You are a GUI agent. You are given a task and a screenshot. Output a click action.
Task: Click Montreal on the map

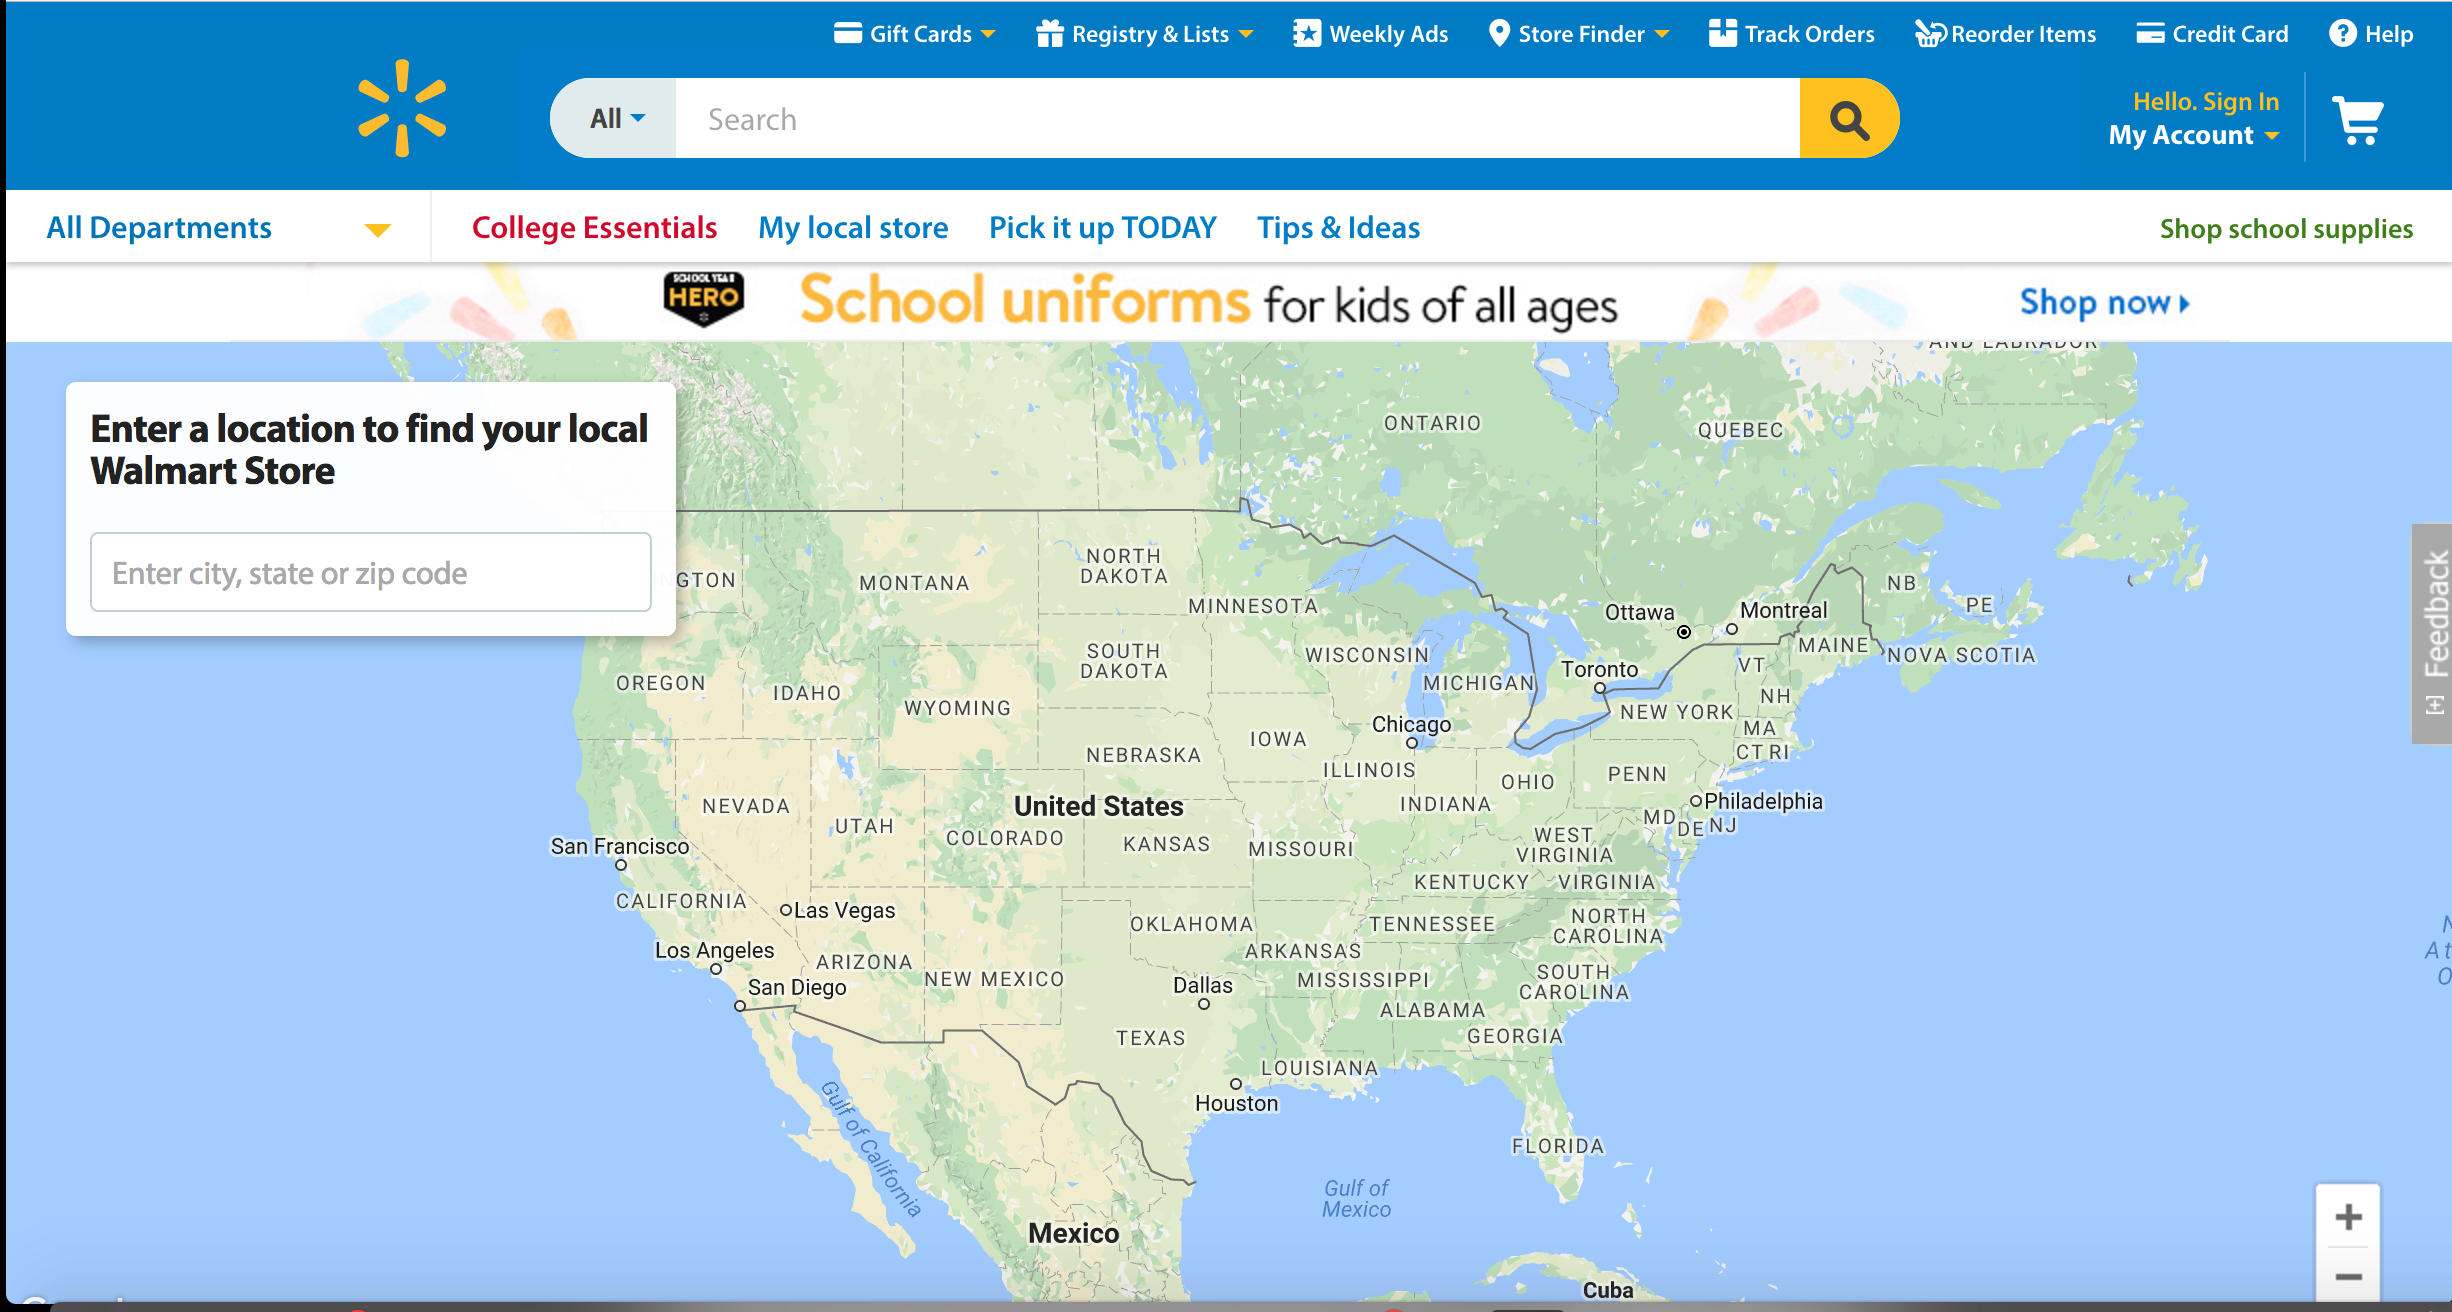click(x=1783, y=610)
